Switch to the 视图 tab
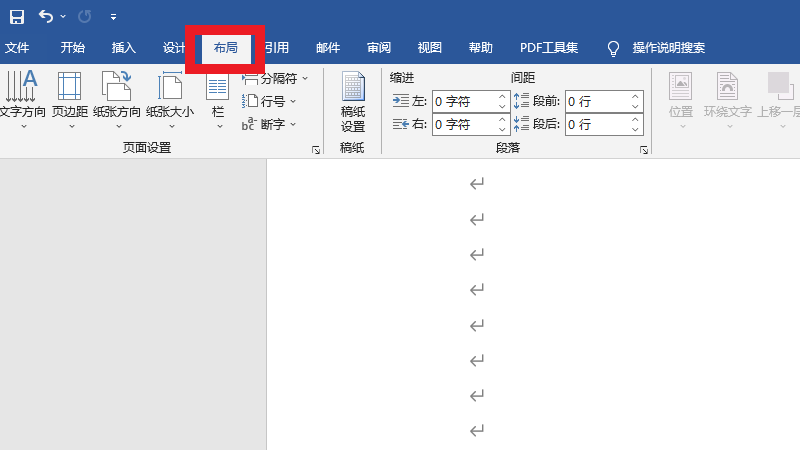Screen dimensions: 800x450 click(x=430, y=48)
